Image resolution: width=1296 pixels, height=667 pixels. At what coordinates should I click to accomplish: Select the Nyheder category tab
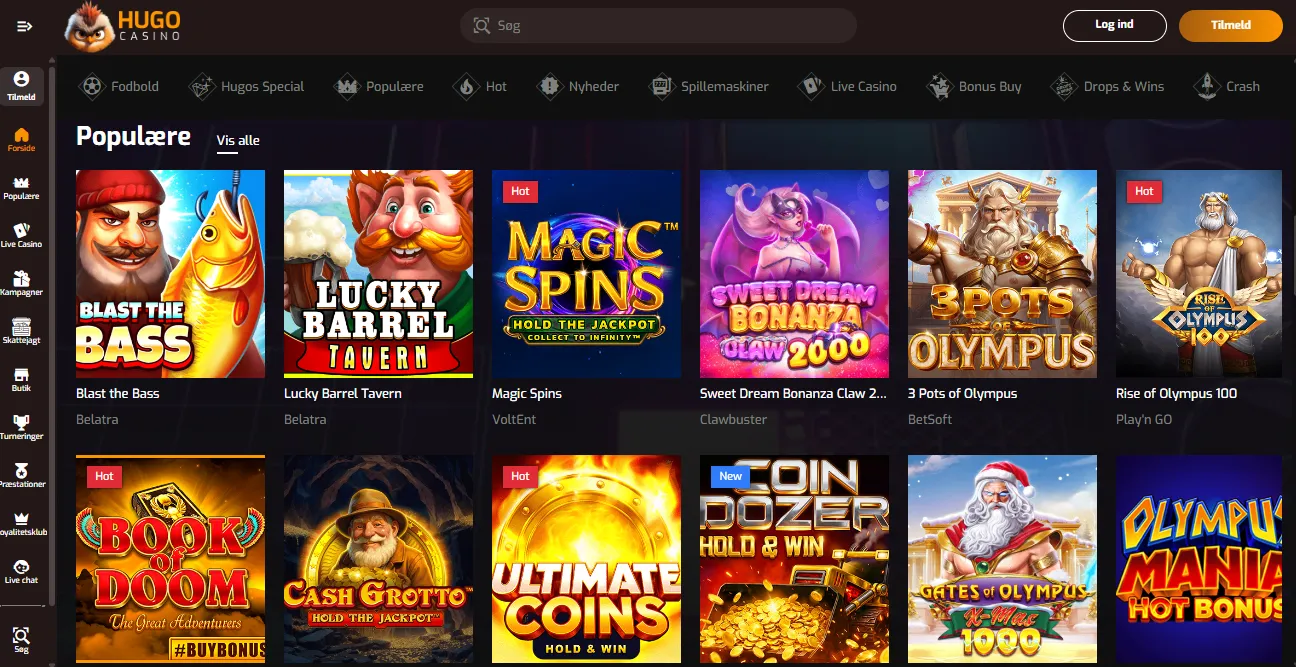point(579,87)
